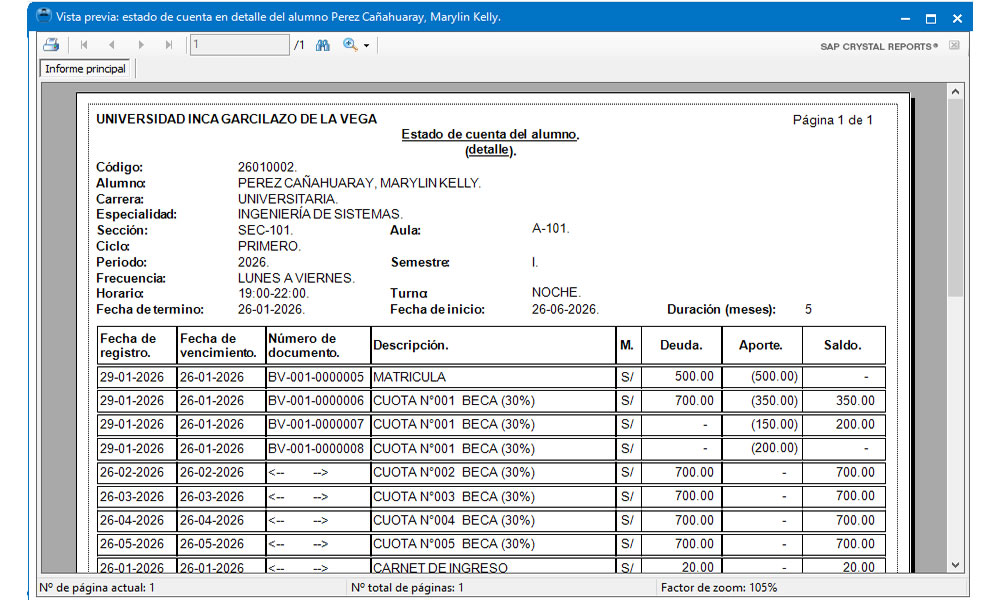Click Nº total de páginas status

tap(407, 588)
